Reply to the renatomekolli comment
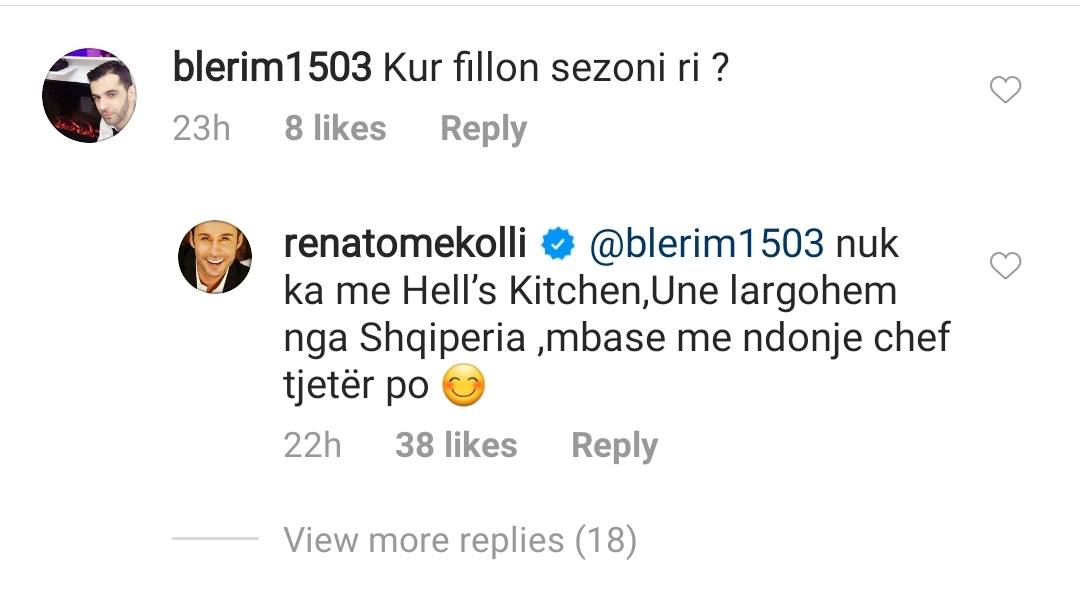This screenshot has width=1080, height=593. tap(614, 445)
